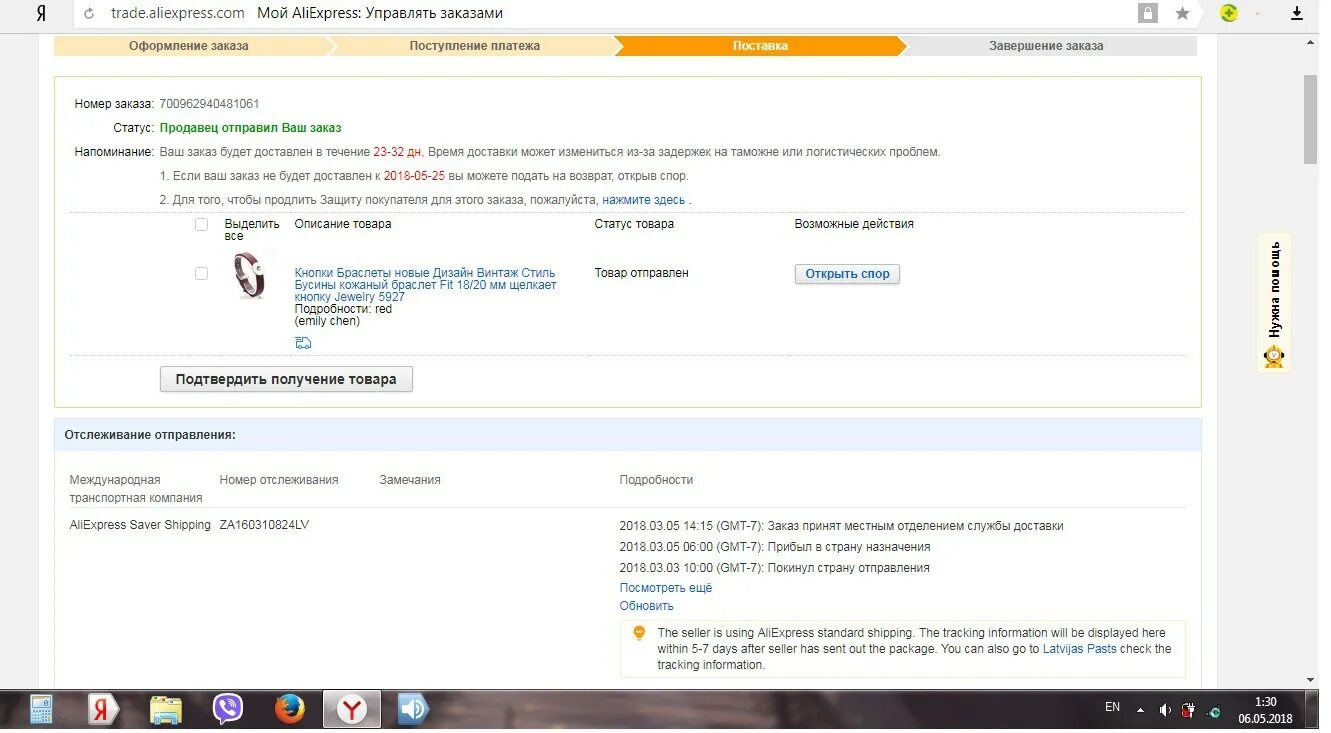
Task: Click the status 'Продавец отправил Ваш заказ'
Action: tap(251, 128)
